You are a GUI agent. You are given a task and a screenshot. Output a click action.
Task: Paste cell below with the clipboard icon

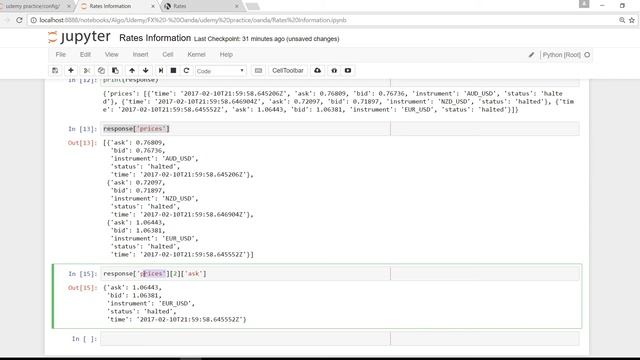coord(116,71)
